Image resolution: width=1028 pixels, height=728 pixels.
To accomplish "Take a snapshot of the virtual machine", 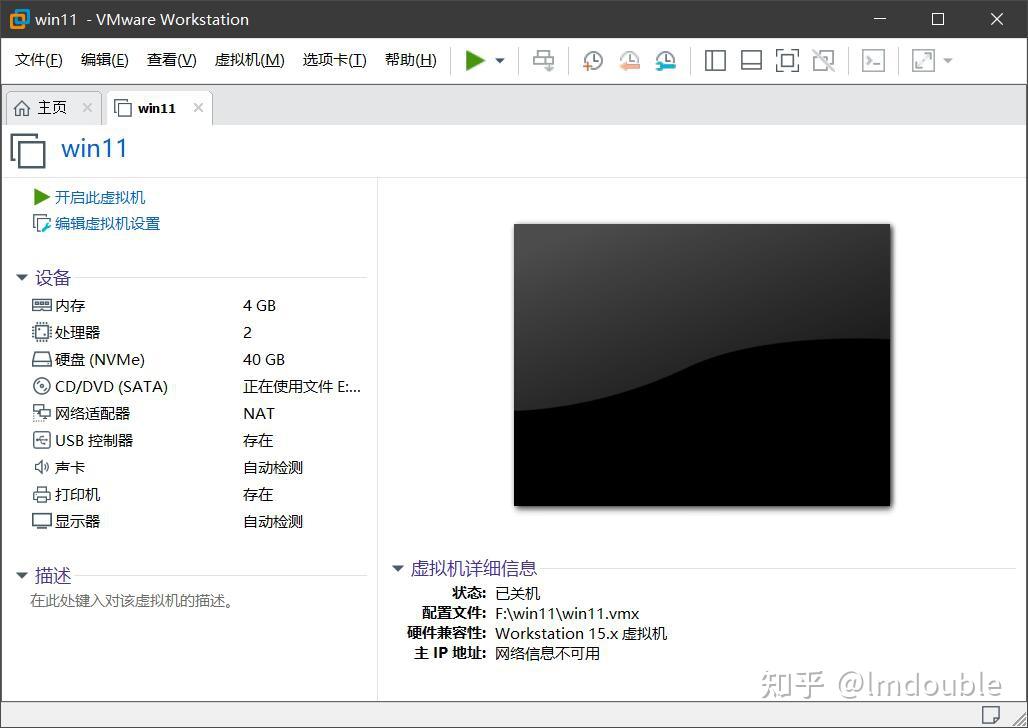I will (592, 60).
